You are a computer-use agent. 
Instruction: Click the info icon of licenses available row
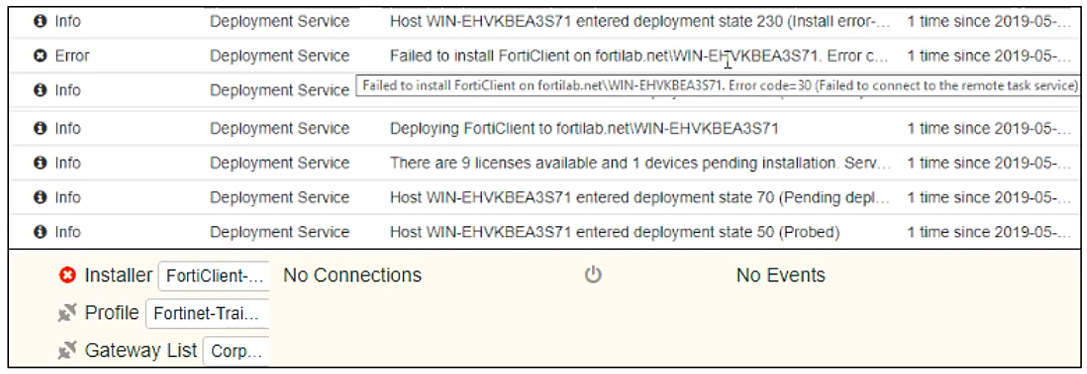[x=40, y=163]
